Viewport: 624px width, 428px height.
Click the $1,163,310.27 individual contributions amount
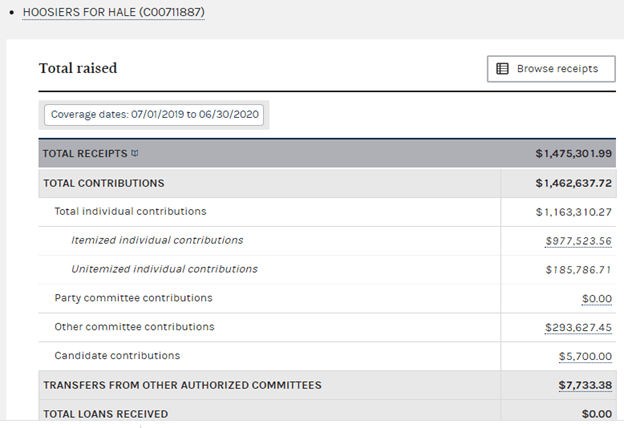573,212
